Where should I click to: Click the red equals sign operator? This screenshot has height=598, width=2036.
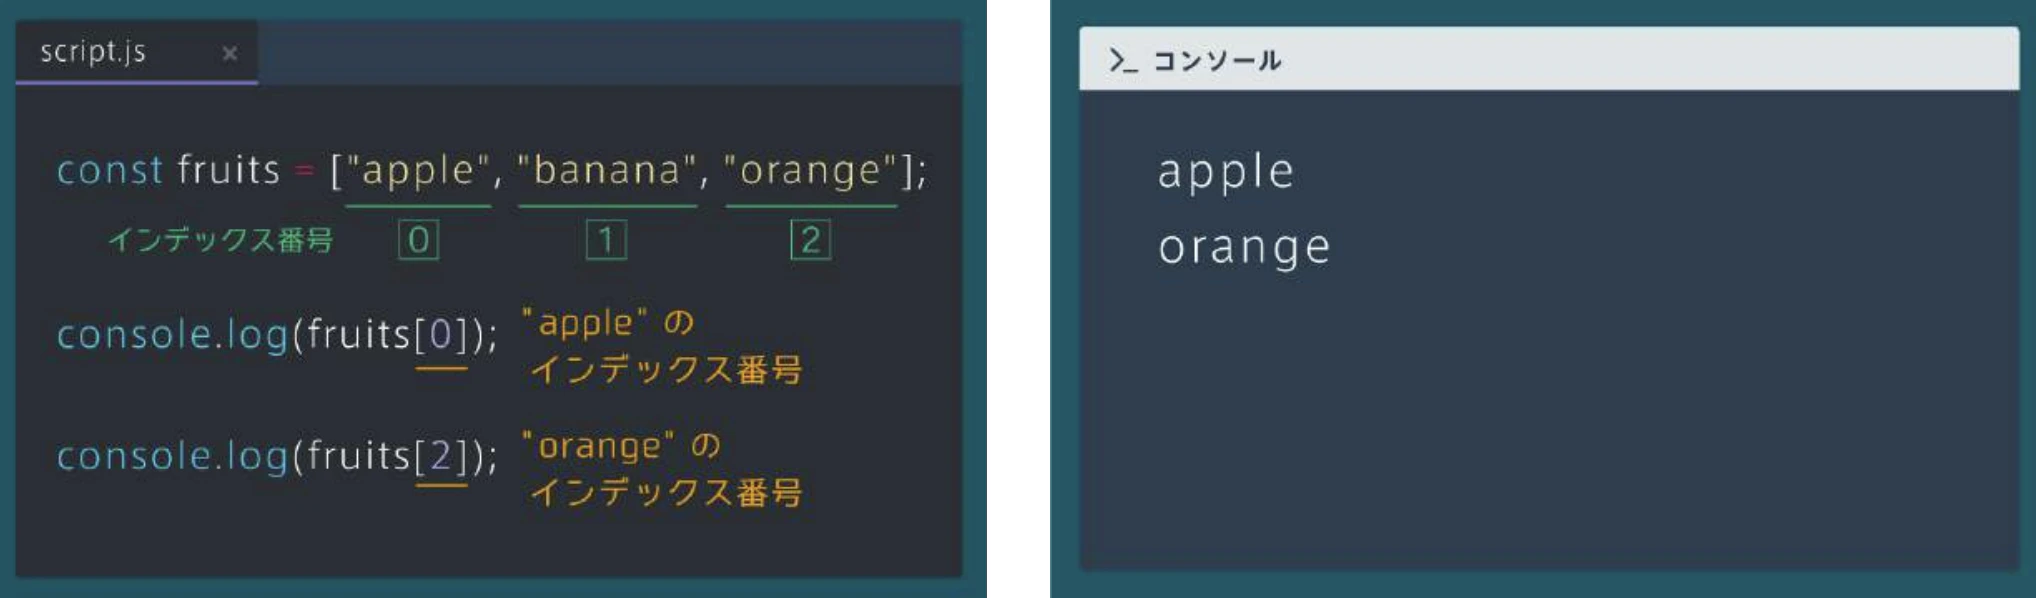(305, 171)
